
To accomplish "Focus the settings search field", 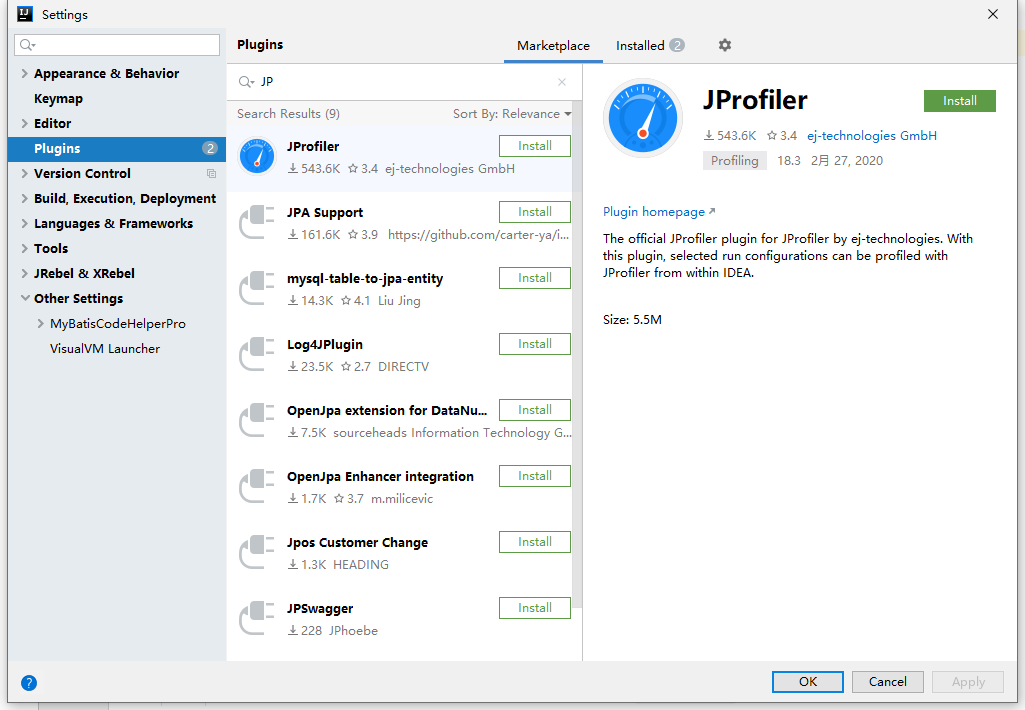I will tap(117, 44).
